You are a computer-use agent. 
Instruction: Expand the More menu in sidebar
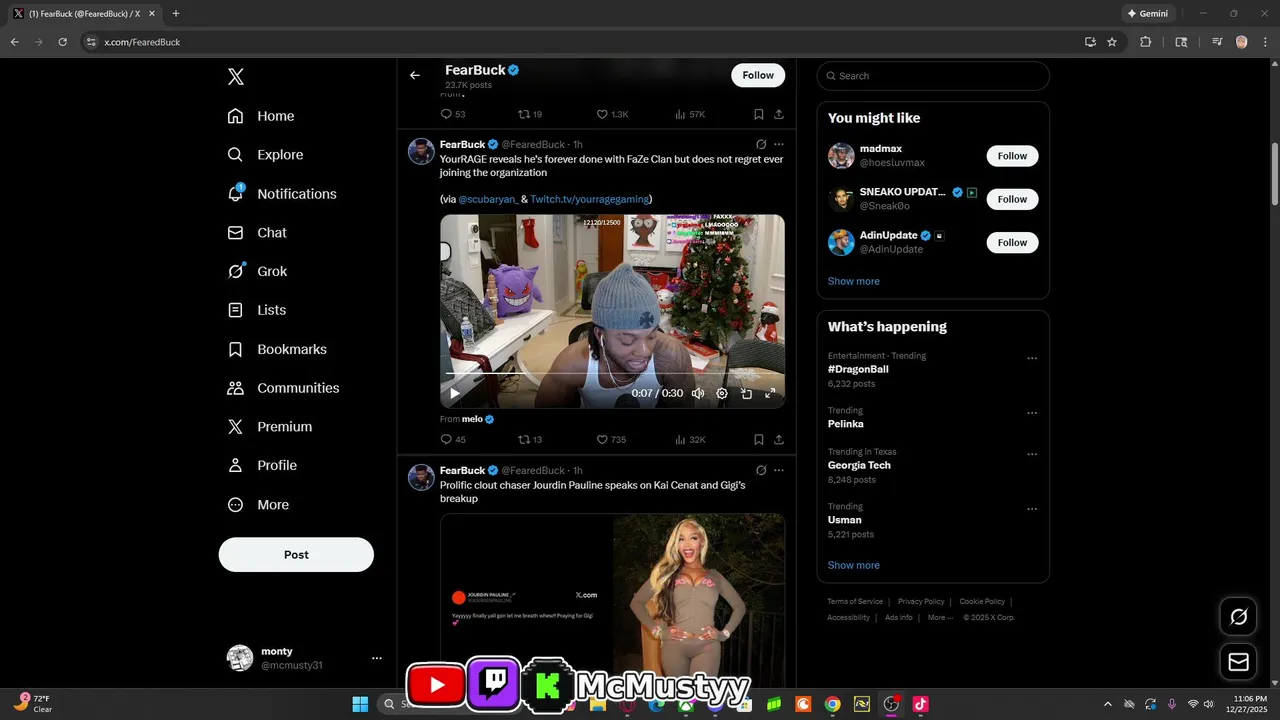(258, 505)
